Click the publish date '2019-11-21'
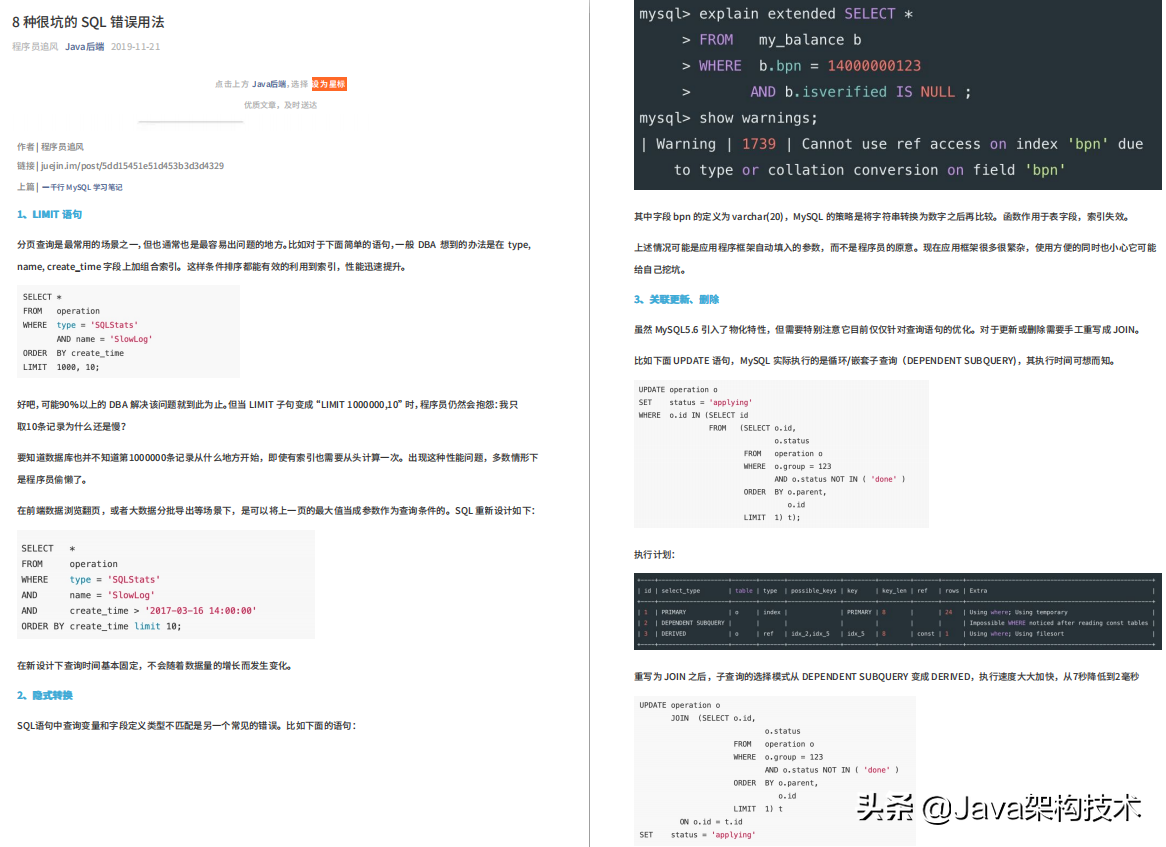 135,46
